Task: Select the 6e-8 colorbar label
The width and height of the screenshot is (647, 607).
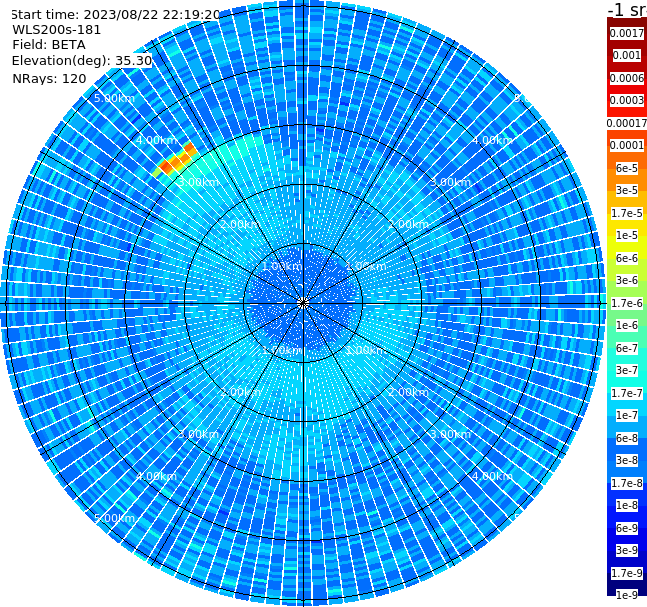Action: click(x=627, y=438)
